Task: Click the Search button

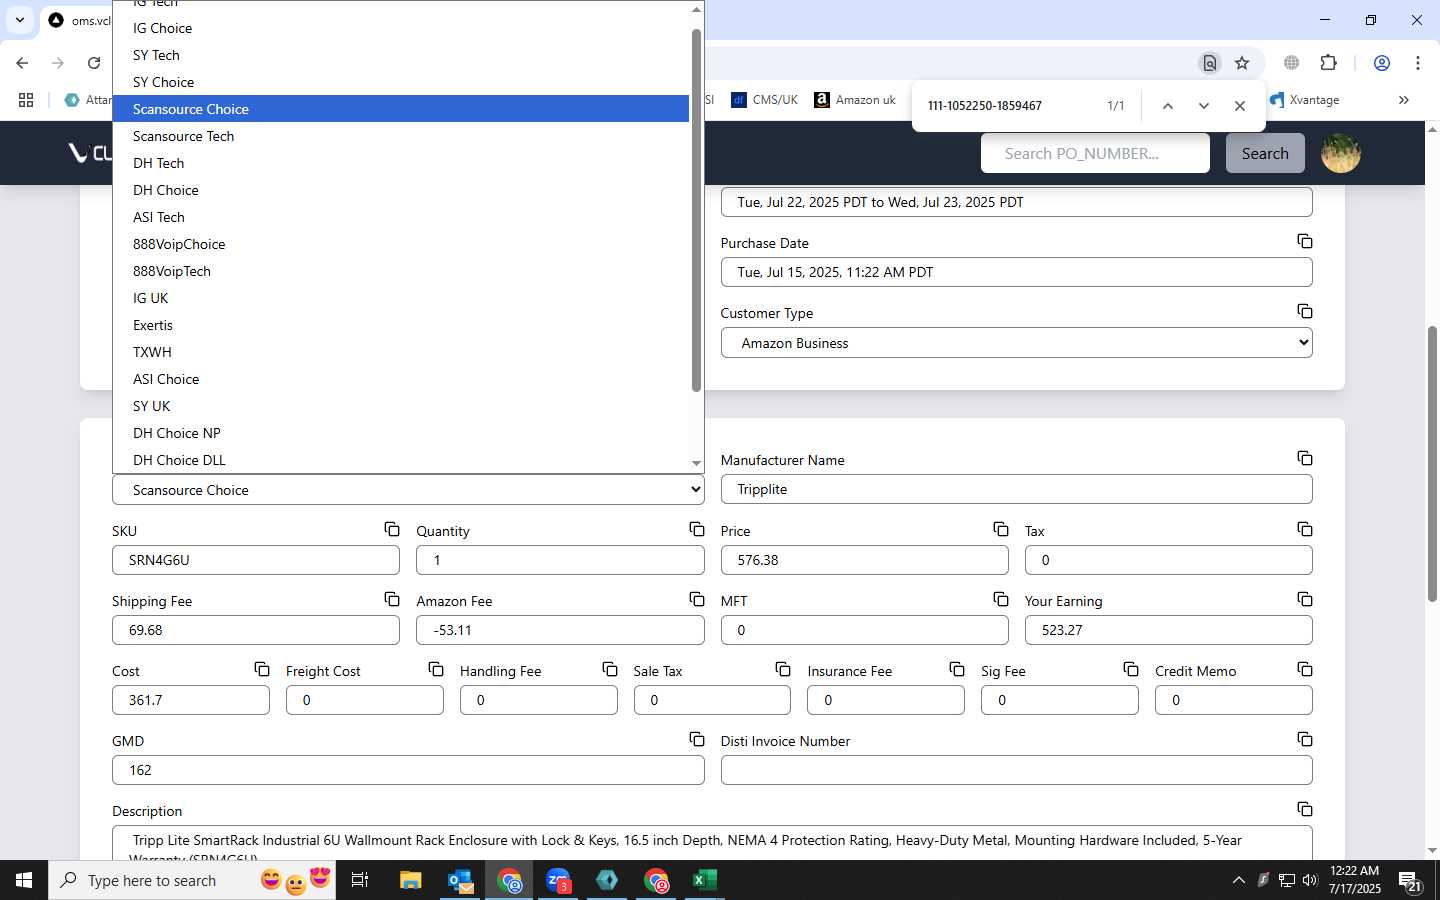Action: point(1265,153)
